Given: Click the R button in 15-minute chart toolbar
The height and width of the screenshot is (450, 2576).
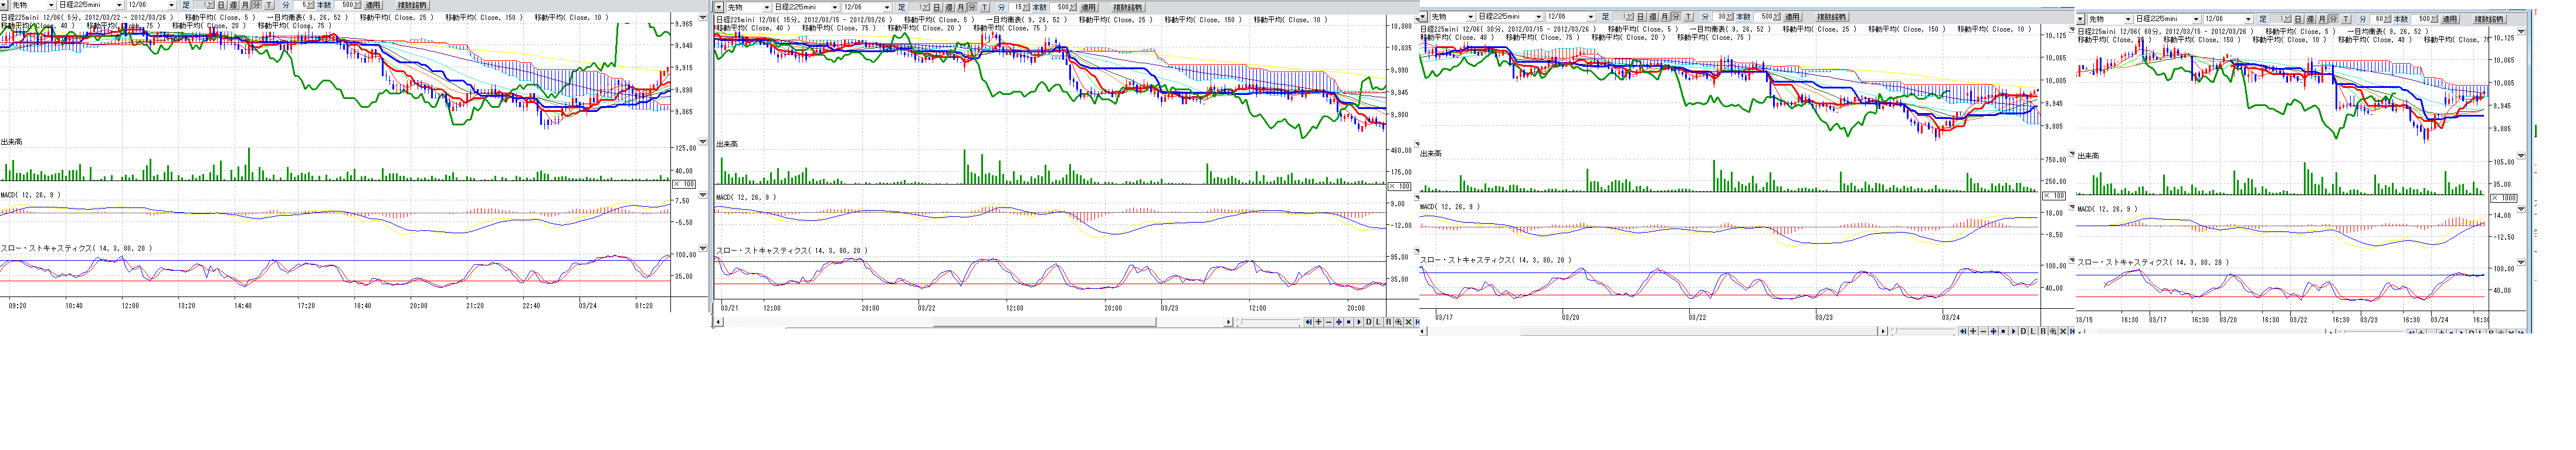Looking at the screenshot, I should point(1389,322).
